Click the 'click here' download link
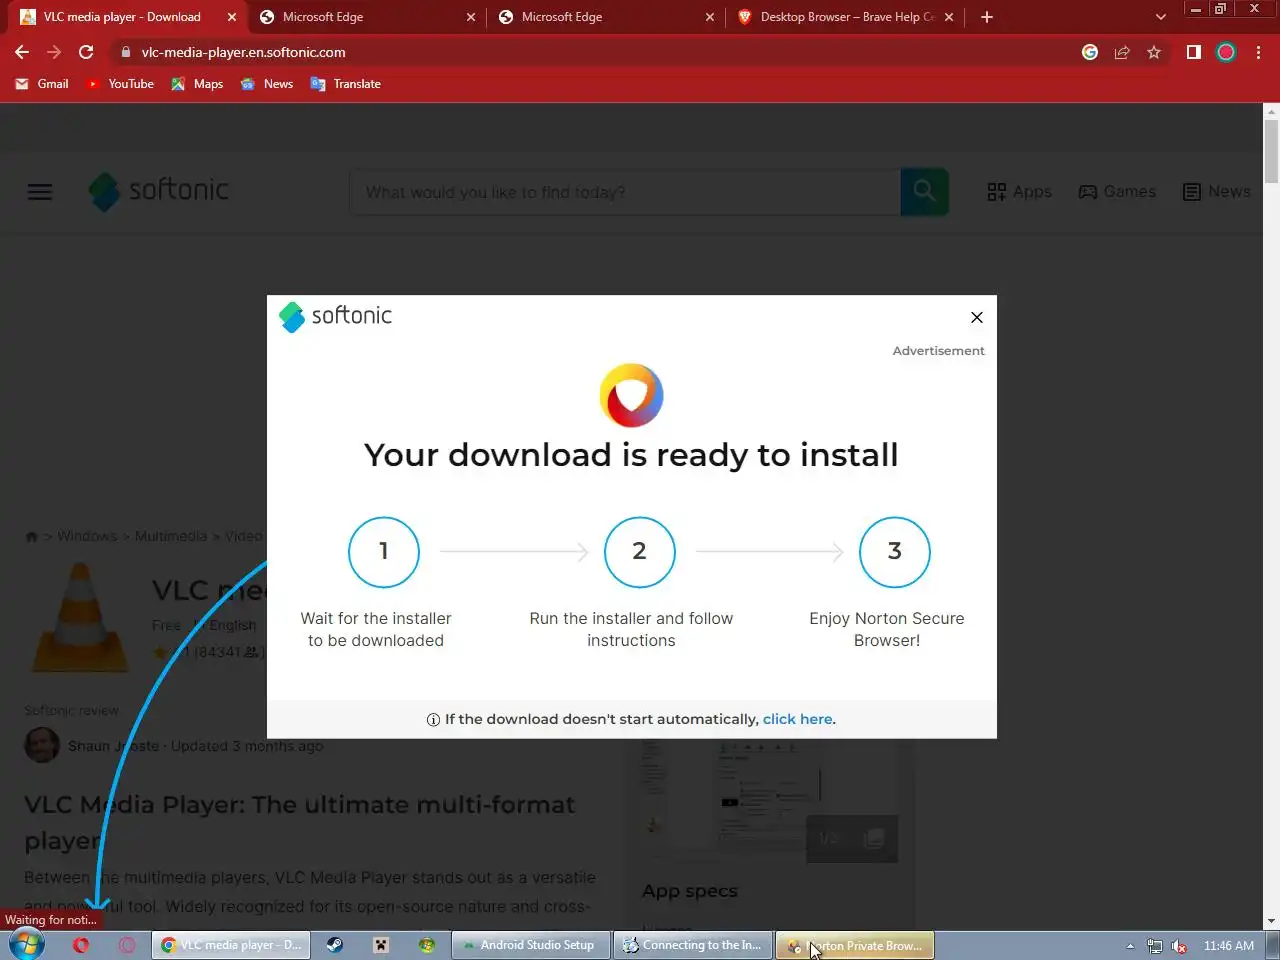The height and width of the screenshot is (960, 1280). [797, 719]
